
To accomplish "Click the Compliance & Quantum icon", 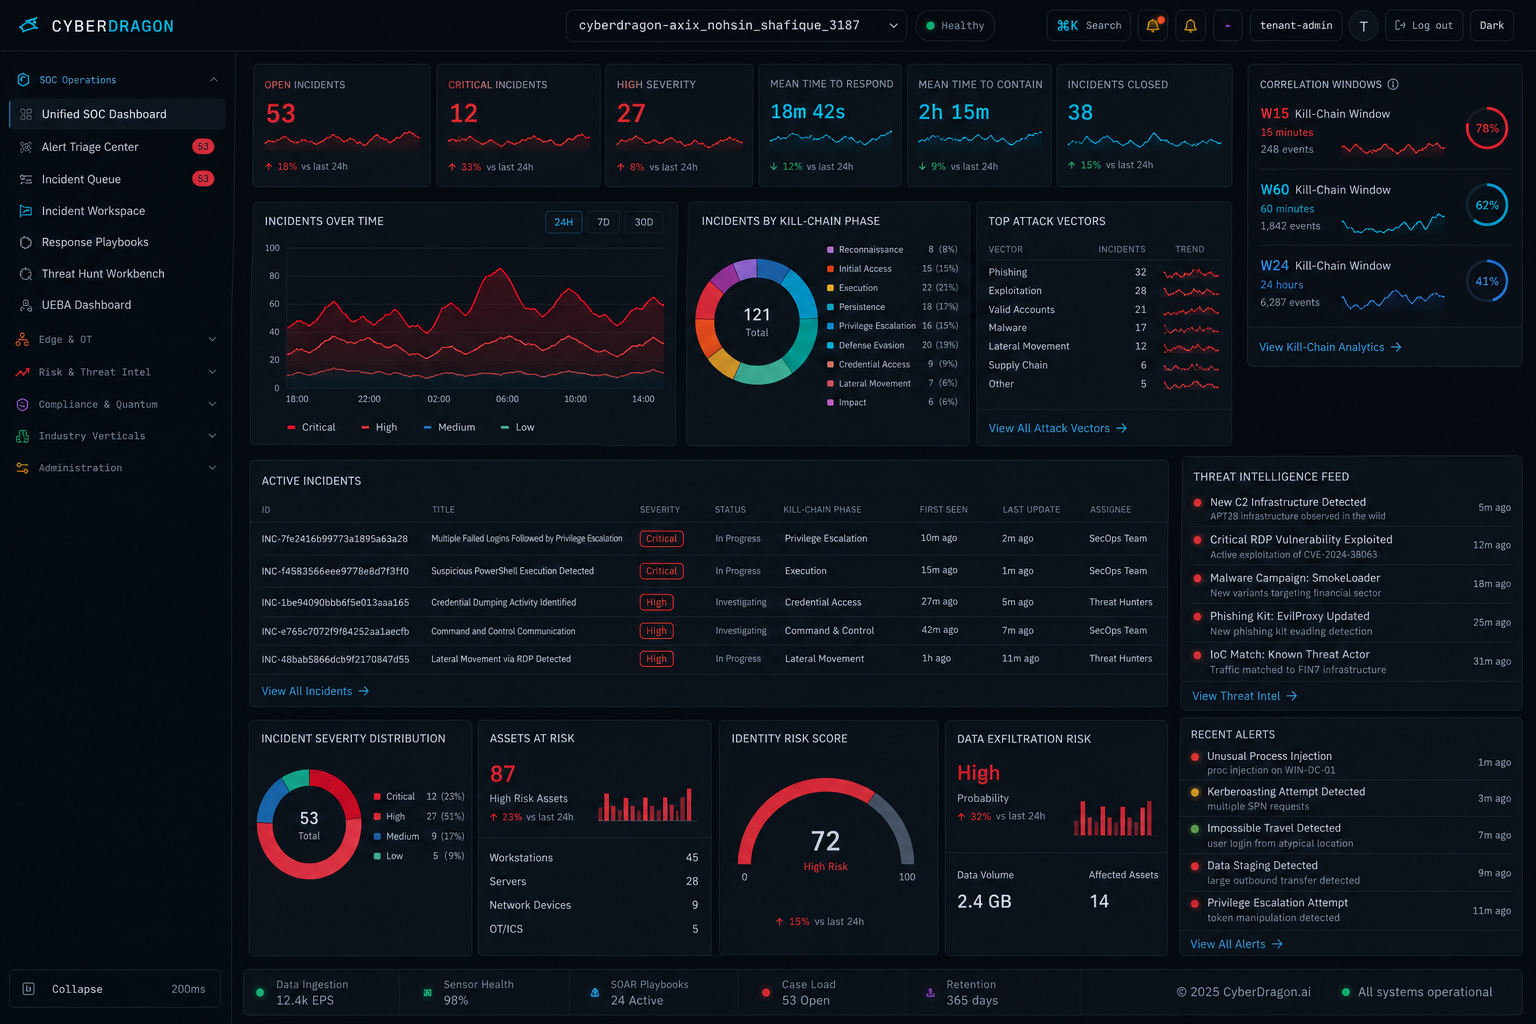I will [22, 404].
